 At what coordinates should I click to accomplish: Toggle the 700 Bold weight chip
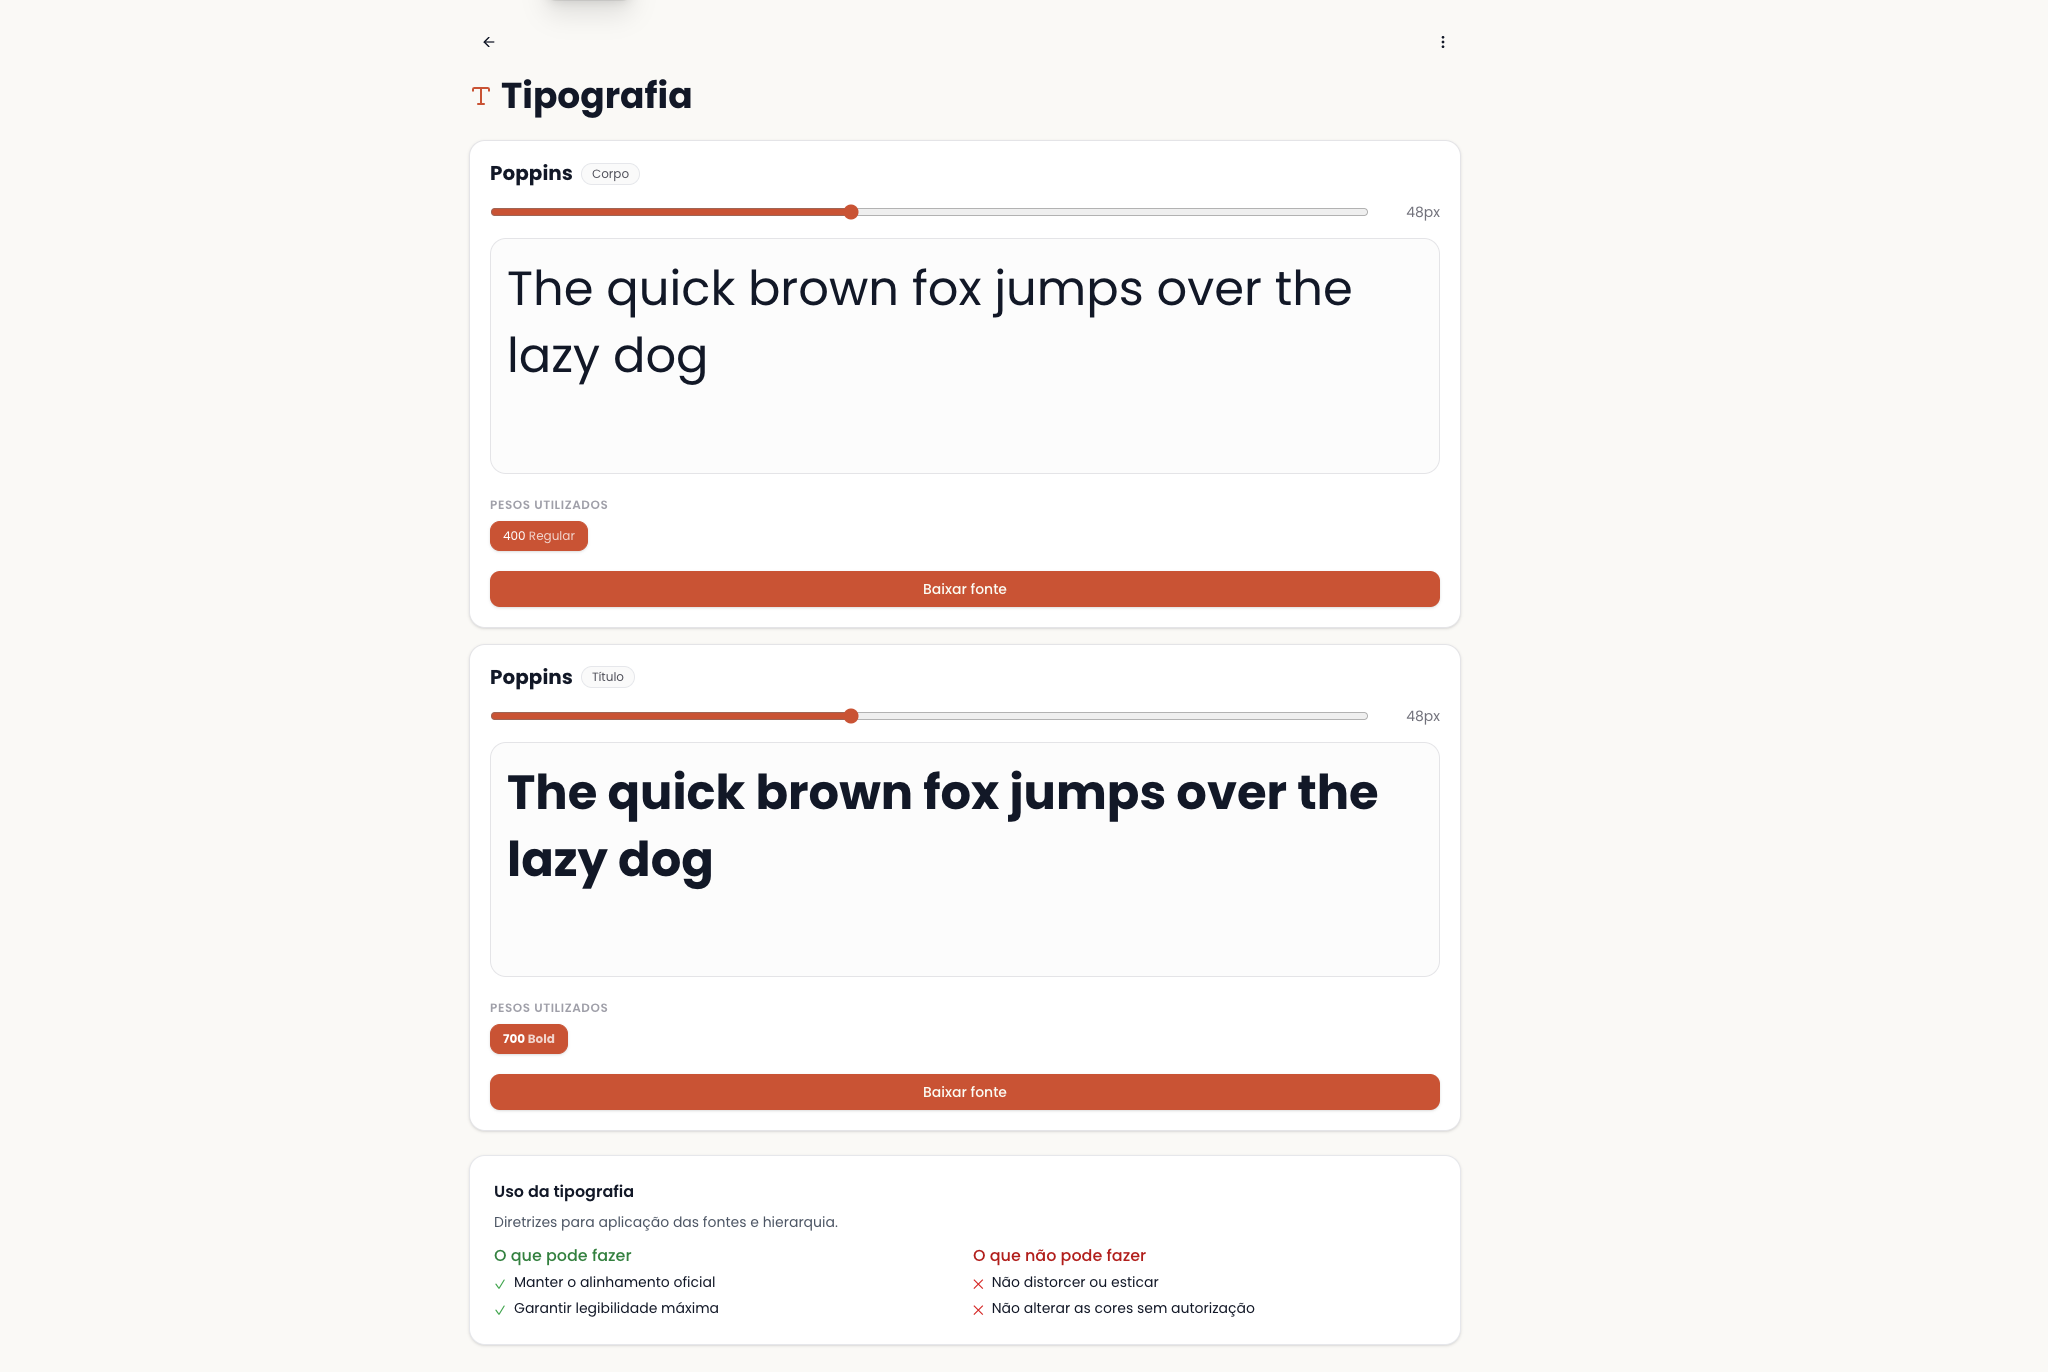528,1039
